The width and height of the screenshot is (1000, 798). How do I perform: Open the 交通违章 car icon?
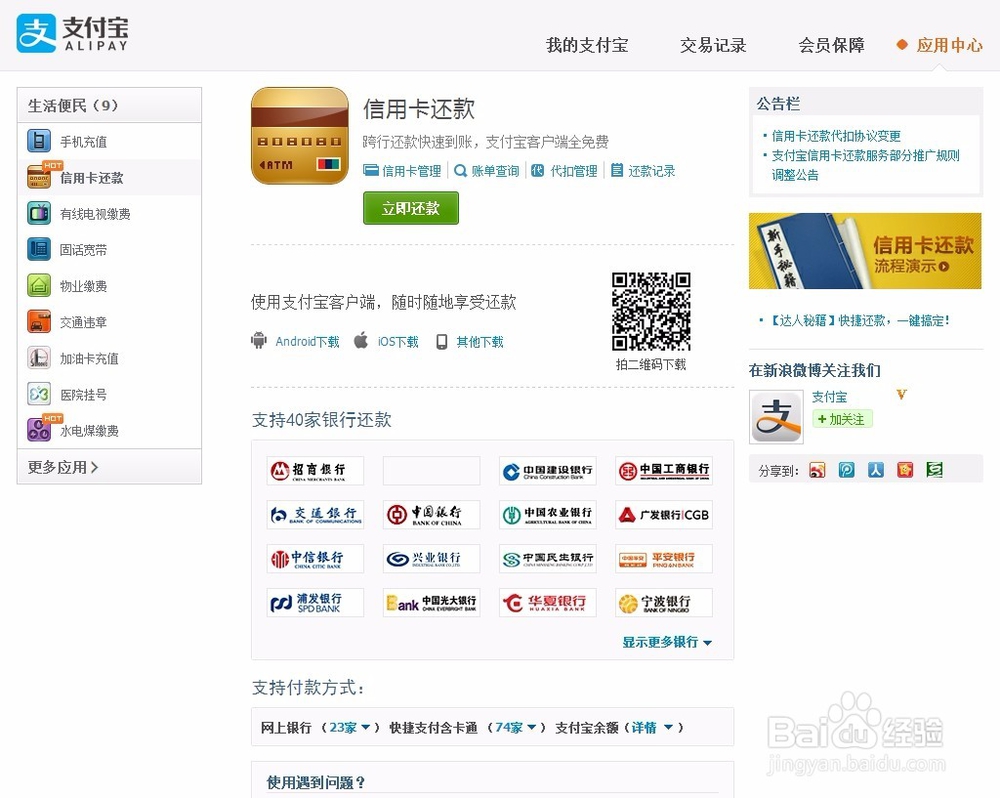39,321
